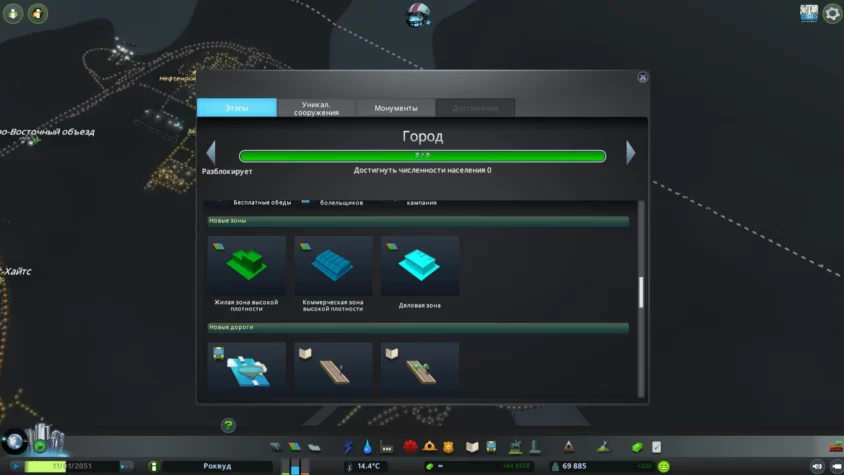
Task: Open the Zoning tool menu
Action: point(294,447)
